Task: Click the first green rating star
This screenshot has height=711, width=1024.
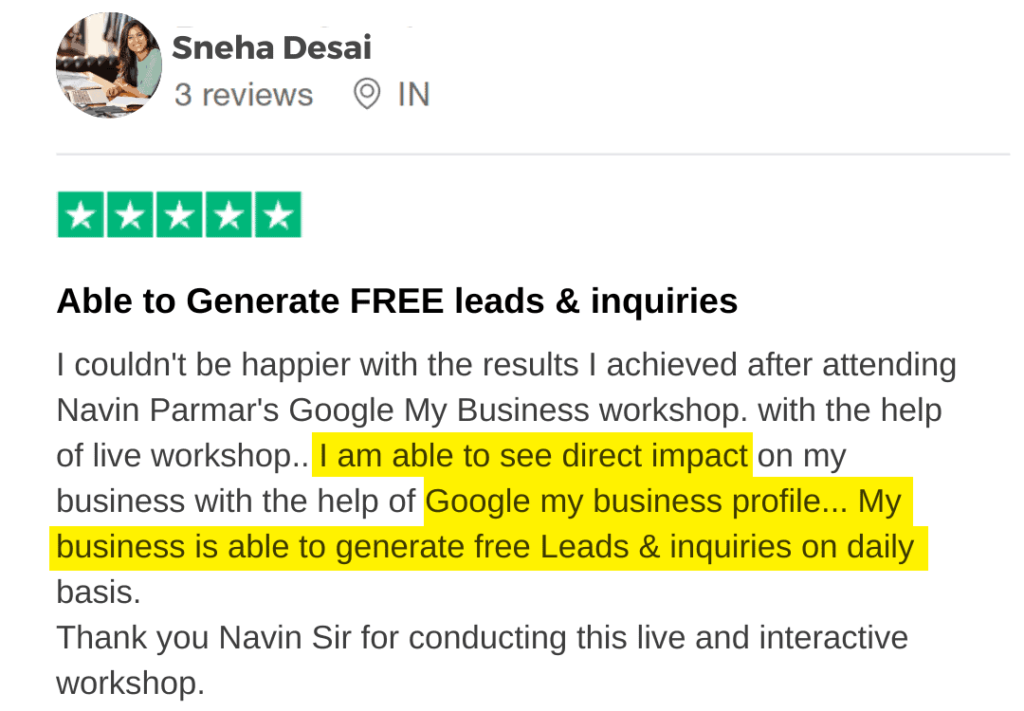Action: pyautogui.click(x=80, y=215)
